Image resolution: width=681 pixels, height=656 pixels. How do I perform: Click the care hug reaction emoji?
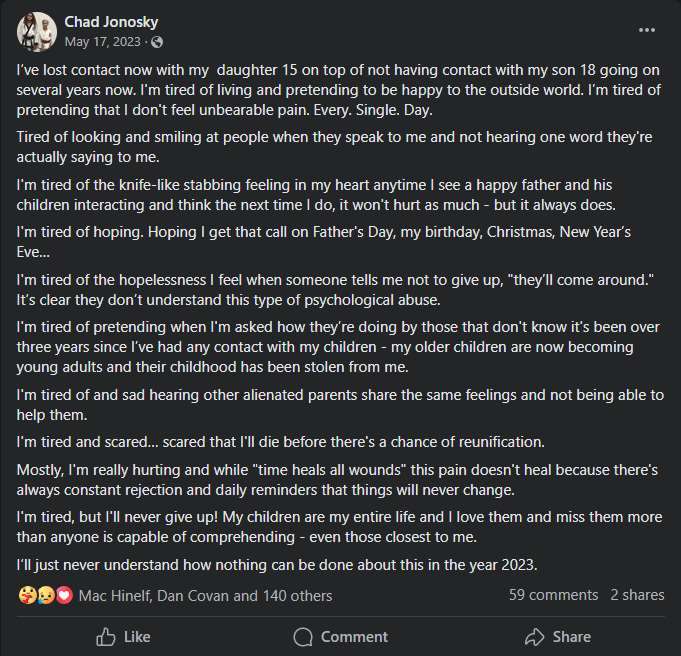pyautogui.click(x=26, y=595)
